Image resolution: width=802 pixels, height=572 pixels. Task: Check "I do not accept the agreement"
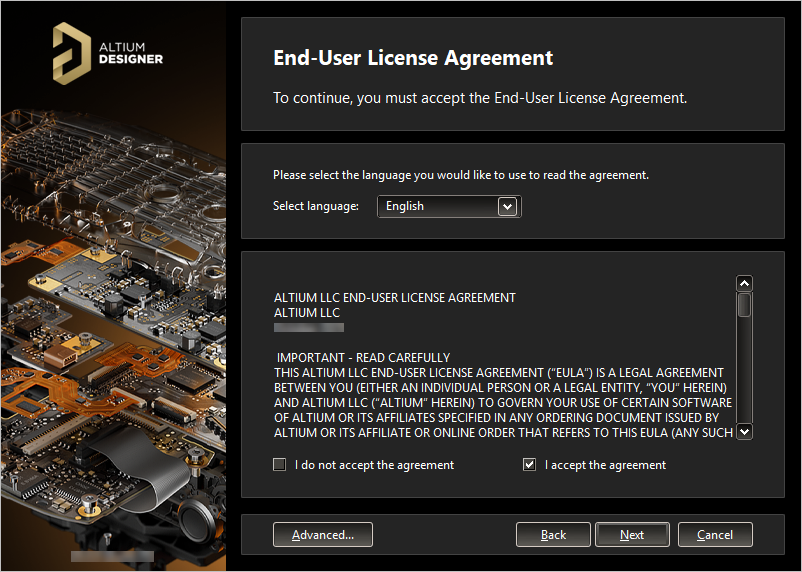click(x=279, y=465)
